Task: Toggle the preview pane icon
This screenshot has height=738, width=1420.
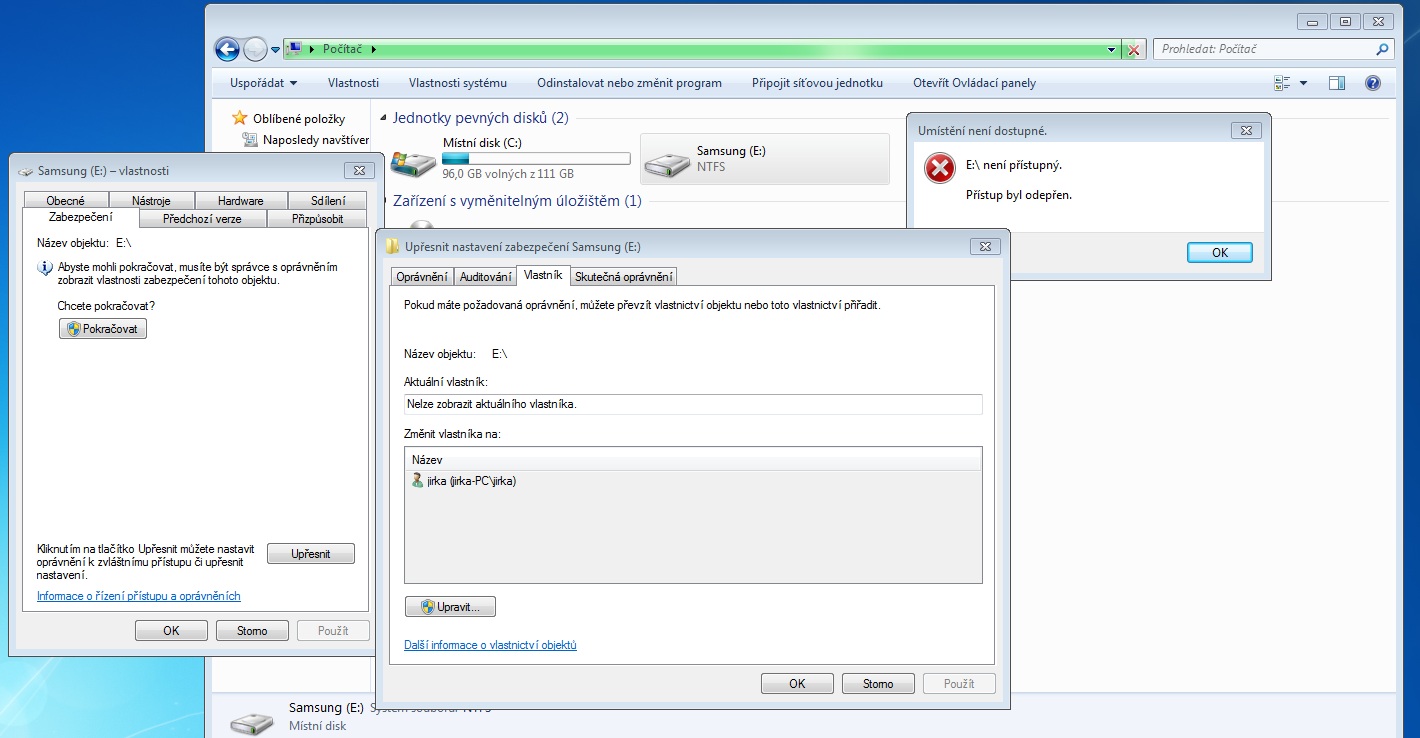Action: coord(1337,83)
